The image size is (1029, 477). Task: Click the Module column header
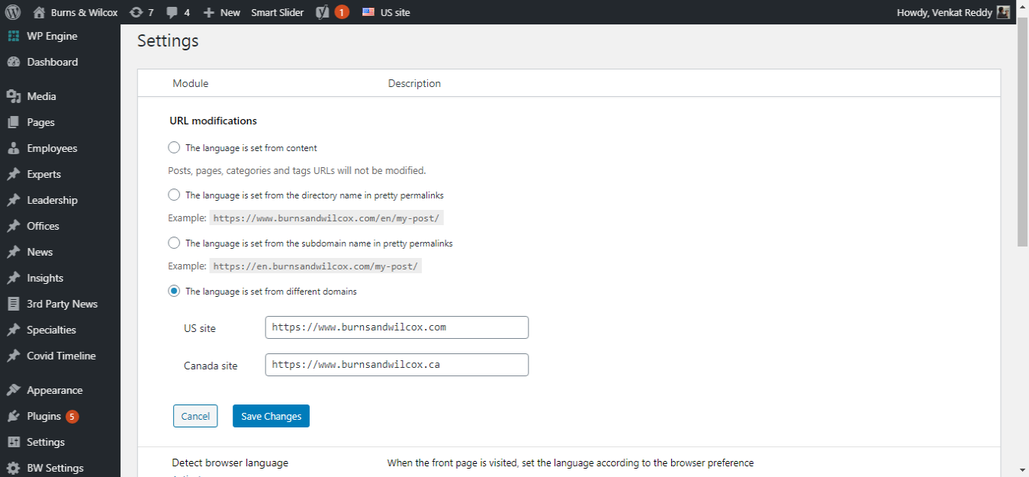[190, 83]
